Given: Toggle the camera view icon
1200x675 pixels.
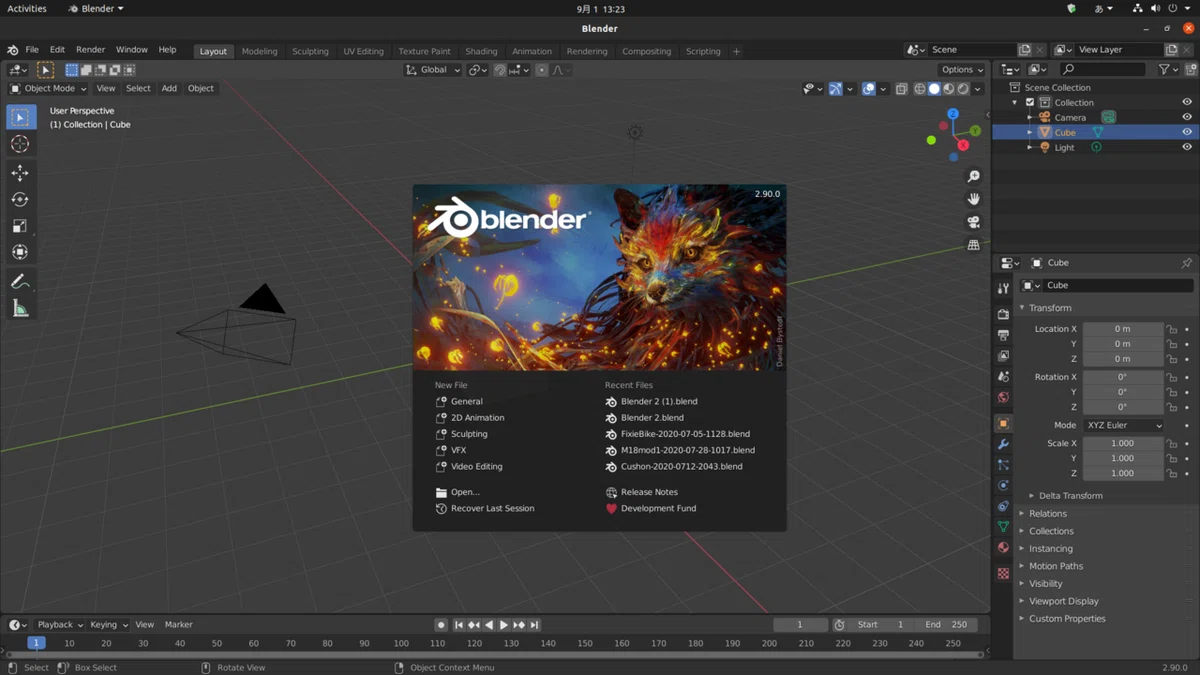Looking at the screenshot, I should click(x=973, y=222).
